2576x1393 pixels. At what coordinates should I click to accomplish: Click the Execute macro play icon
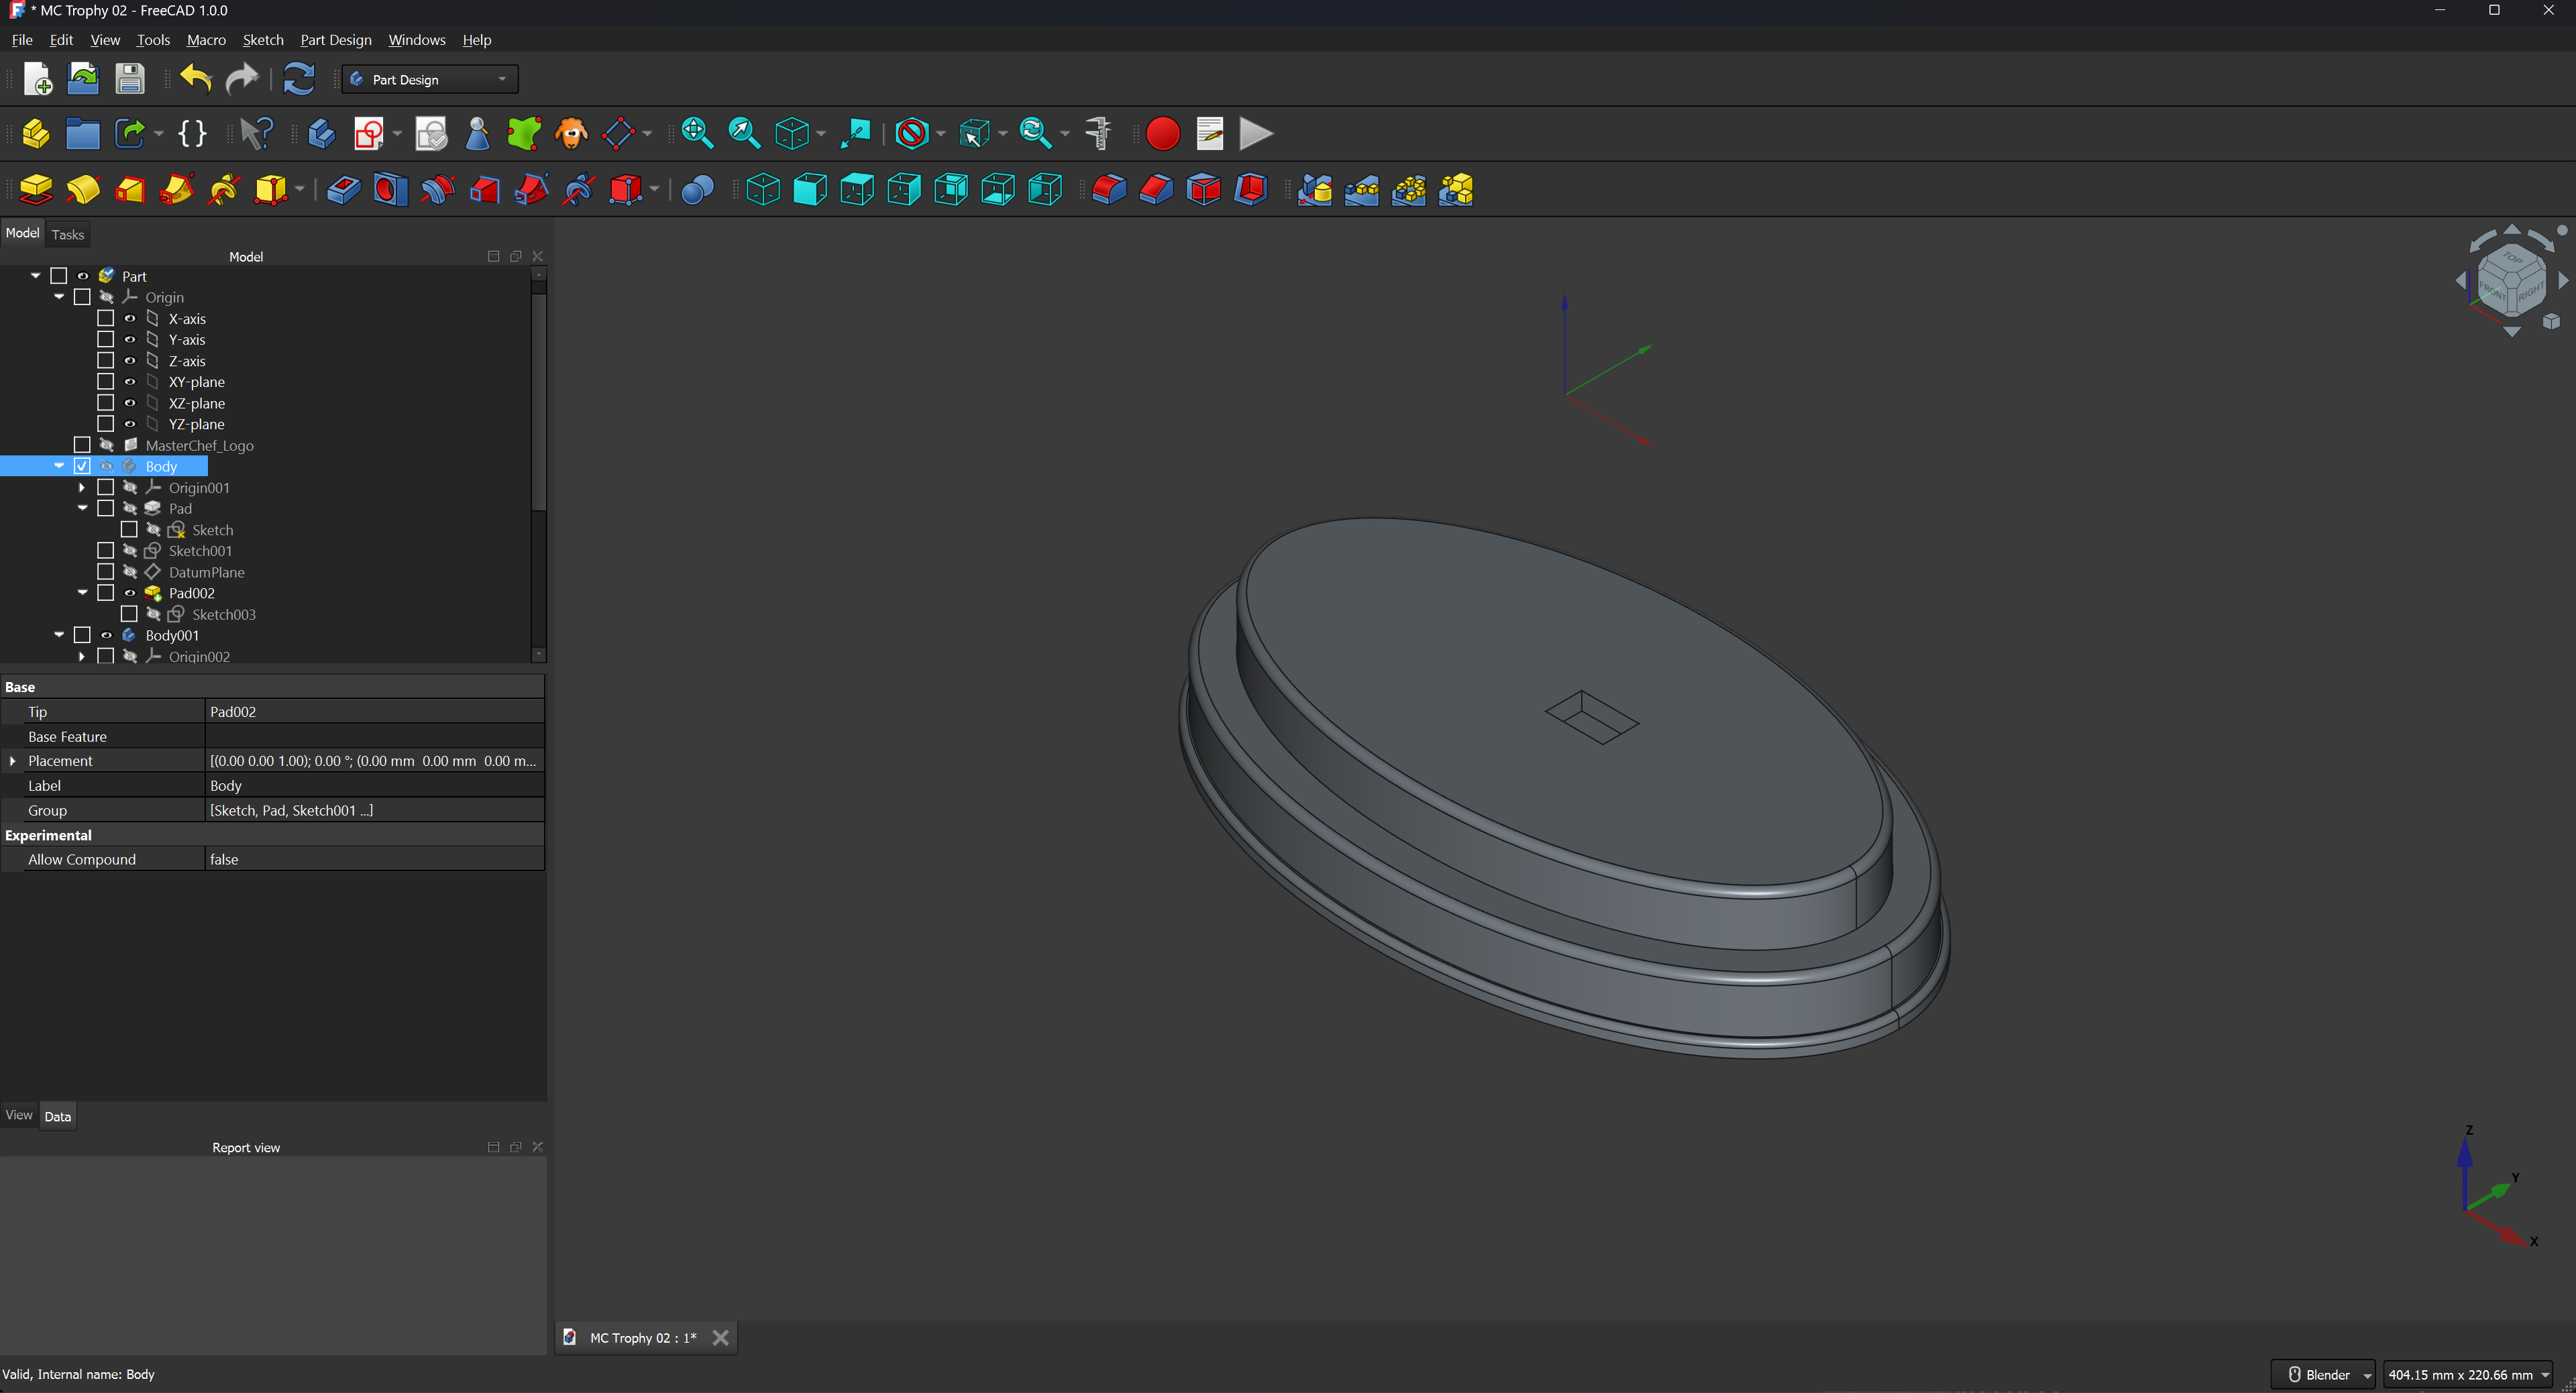(1256, 133)
